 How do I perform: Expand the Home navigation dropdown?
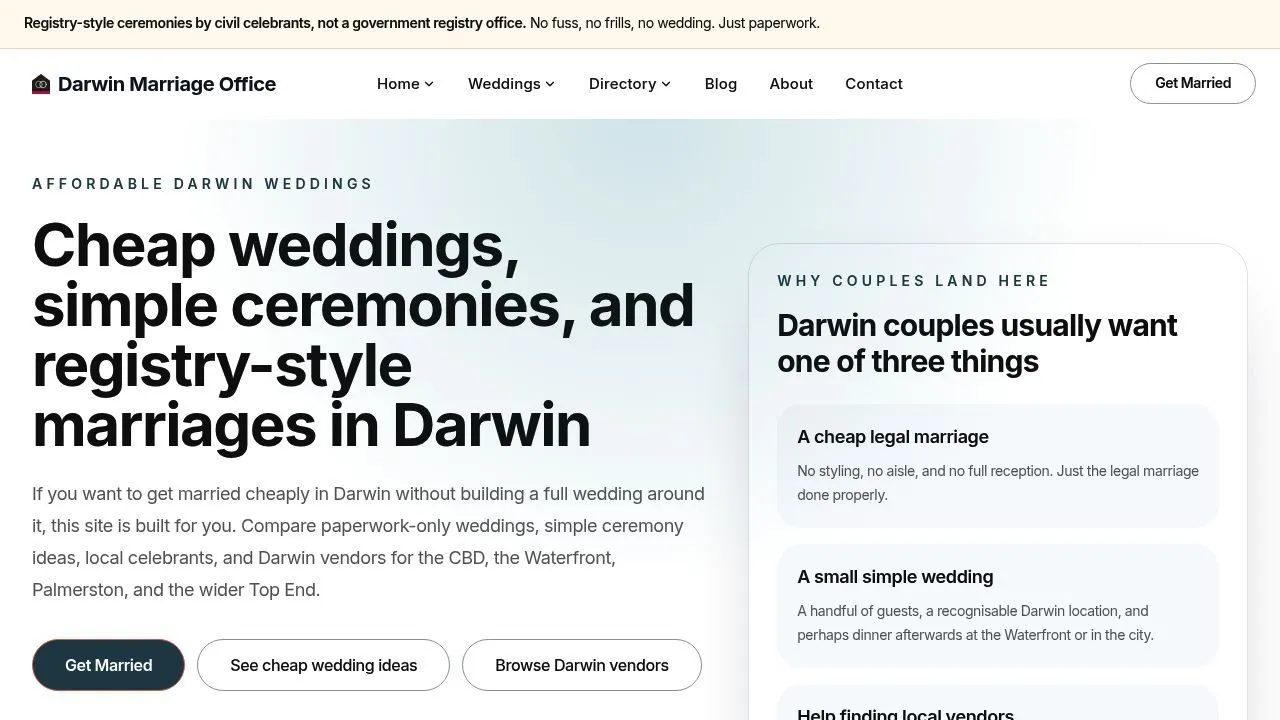404,84
